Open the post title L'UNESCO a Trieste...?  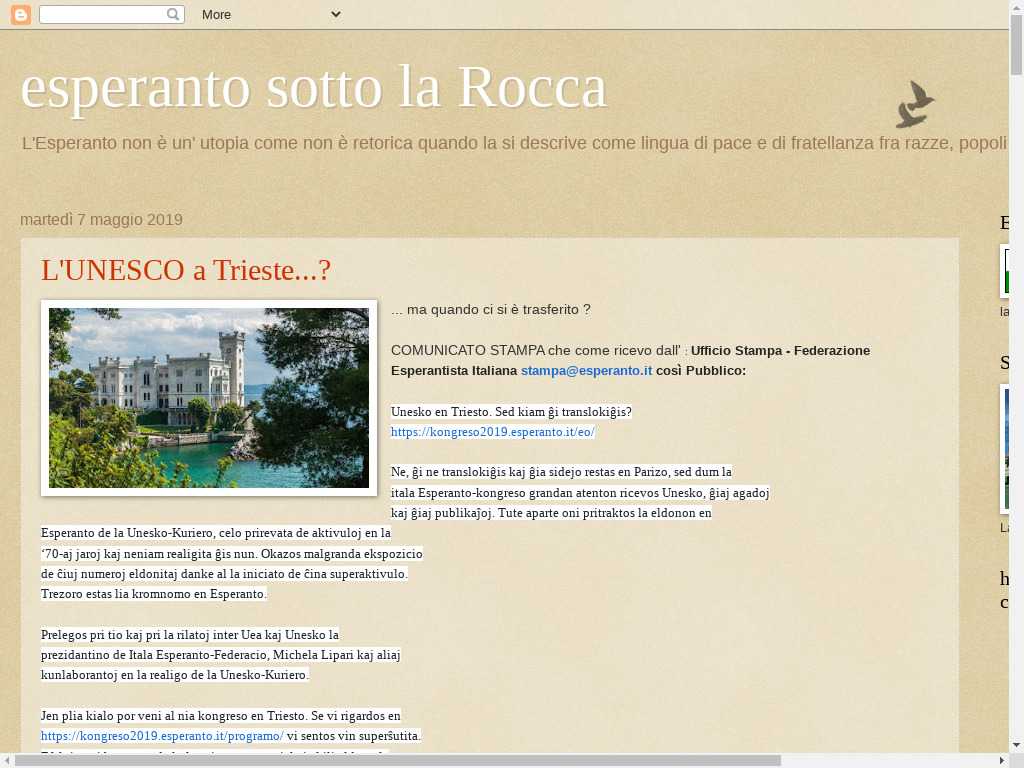point(186,270)
